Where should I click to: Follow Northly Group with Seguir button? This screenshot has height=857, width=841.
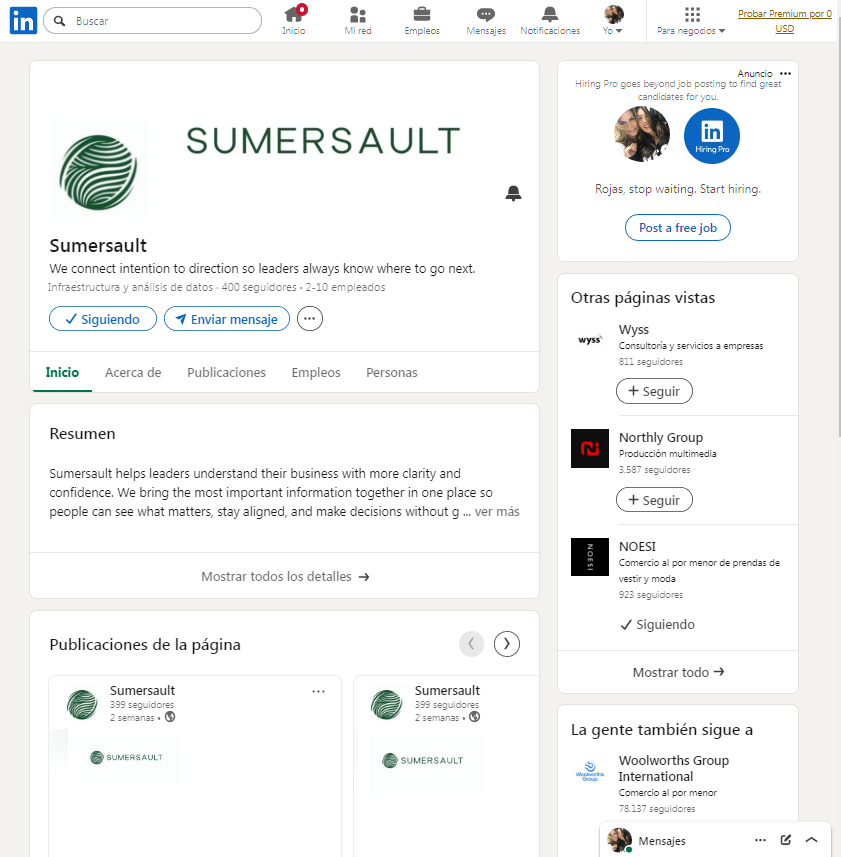pos(654,500)
